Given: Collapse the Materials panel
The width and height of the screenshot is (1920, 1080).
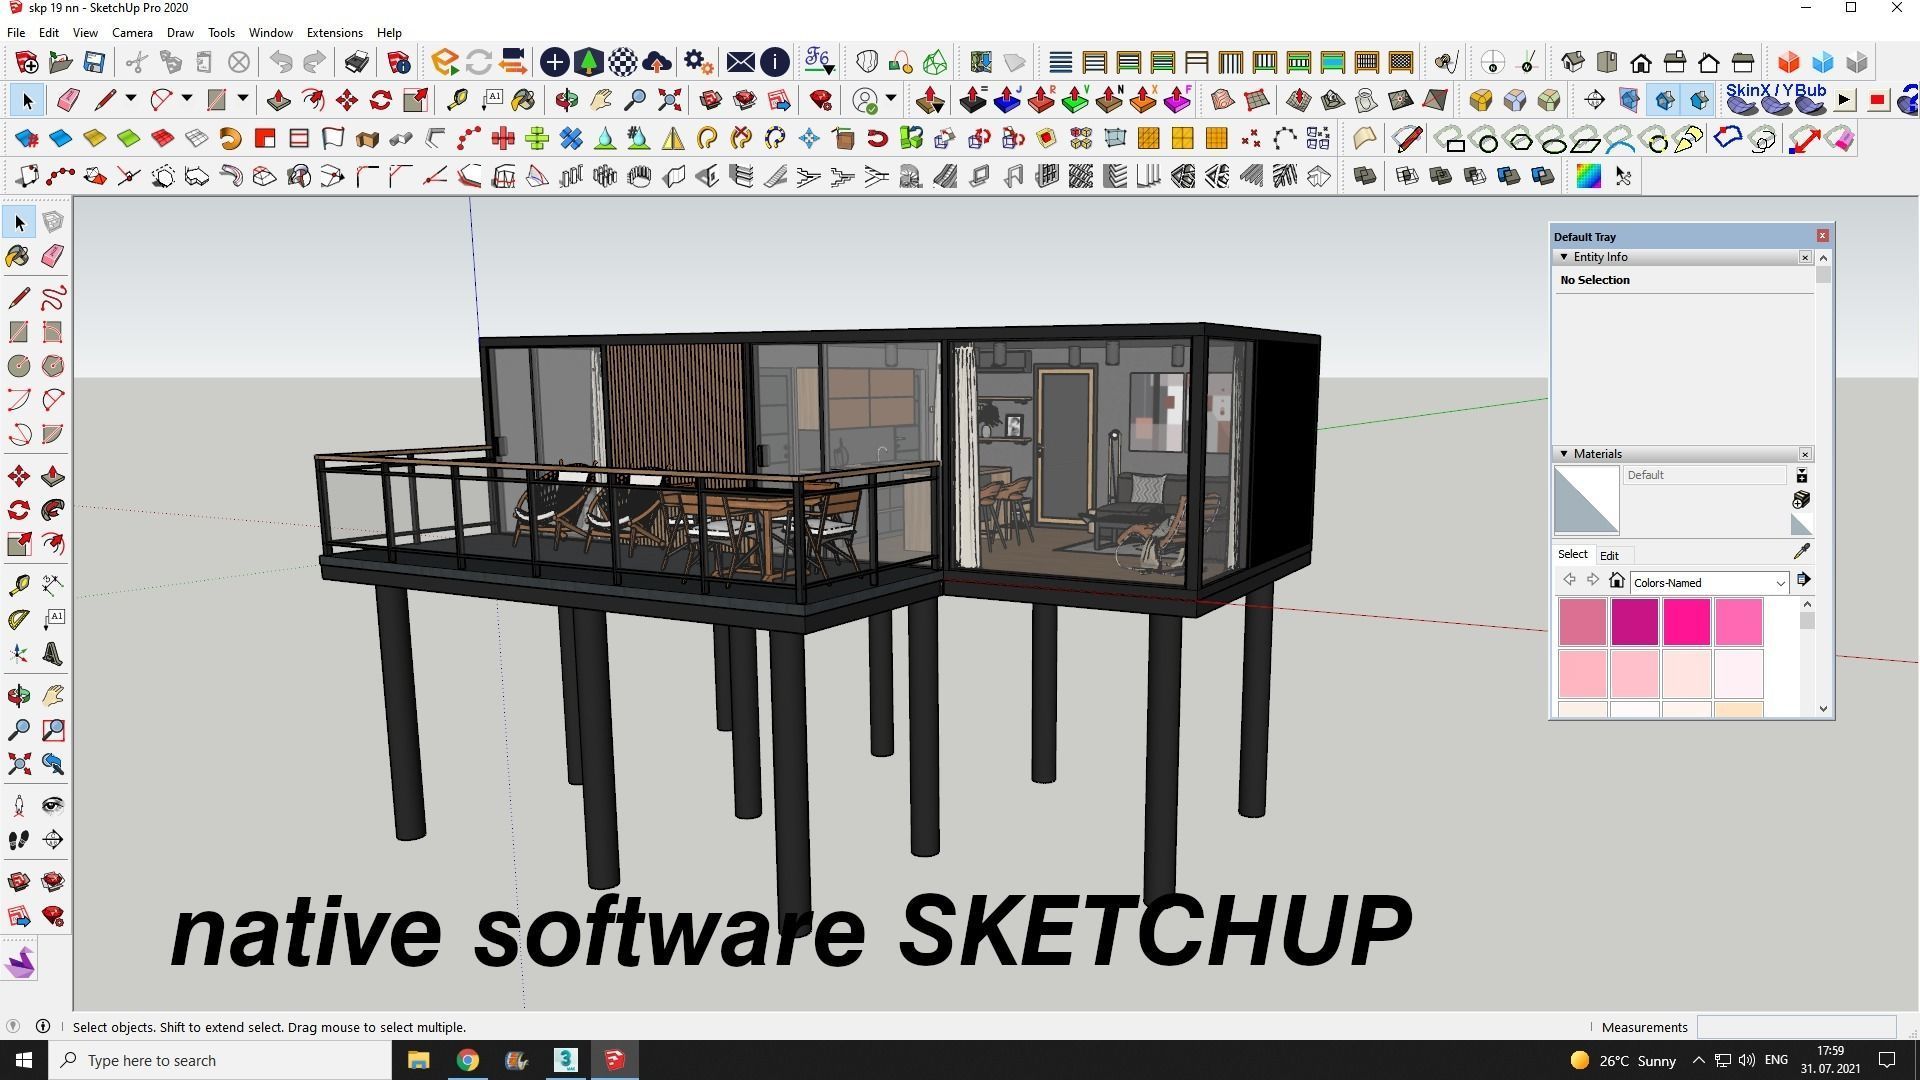Looking at the screenshot, I should click(1564, 454).
